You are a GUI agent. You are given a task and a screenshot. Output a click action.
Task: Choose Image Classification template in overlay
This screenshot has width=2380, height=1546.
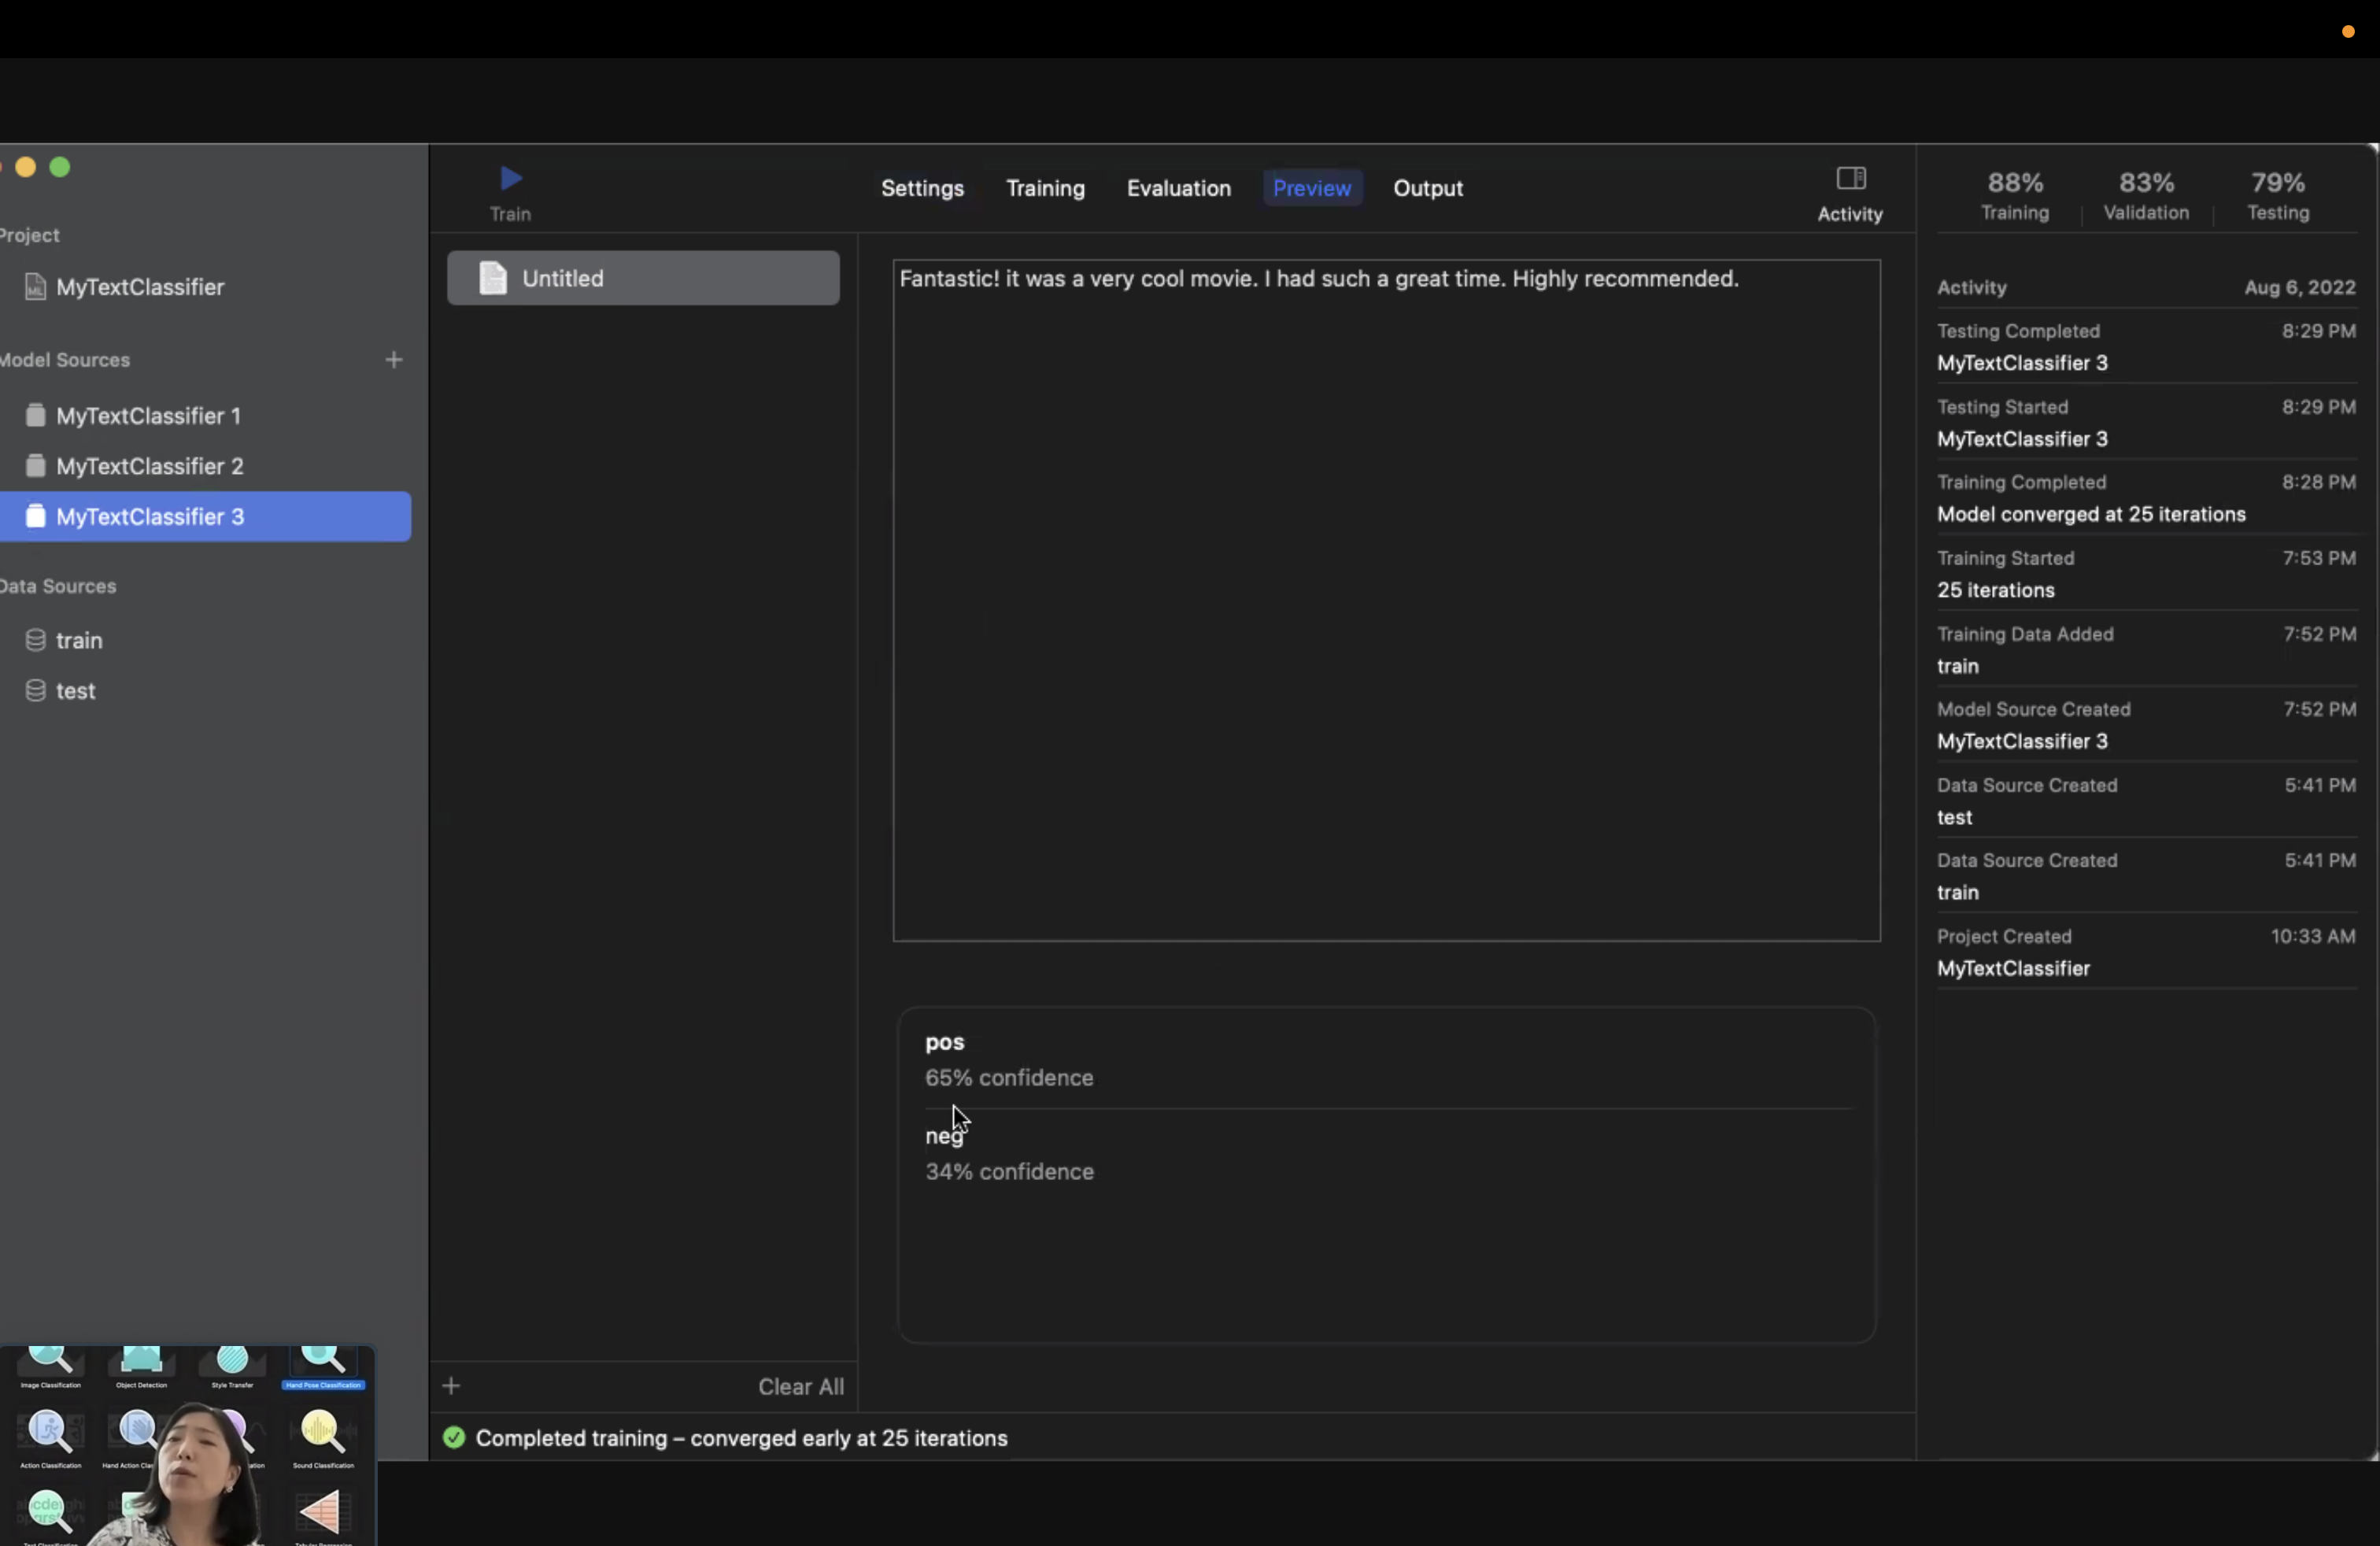point(50,1367)
